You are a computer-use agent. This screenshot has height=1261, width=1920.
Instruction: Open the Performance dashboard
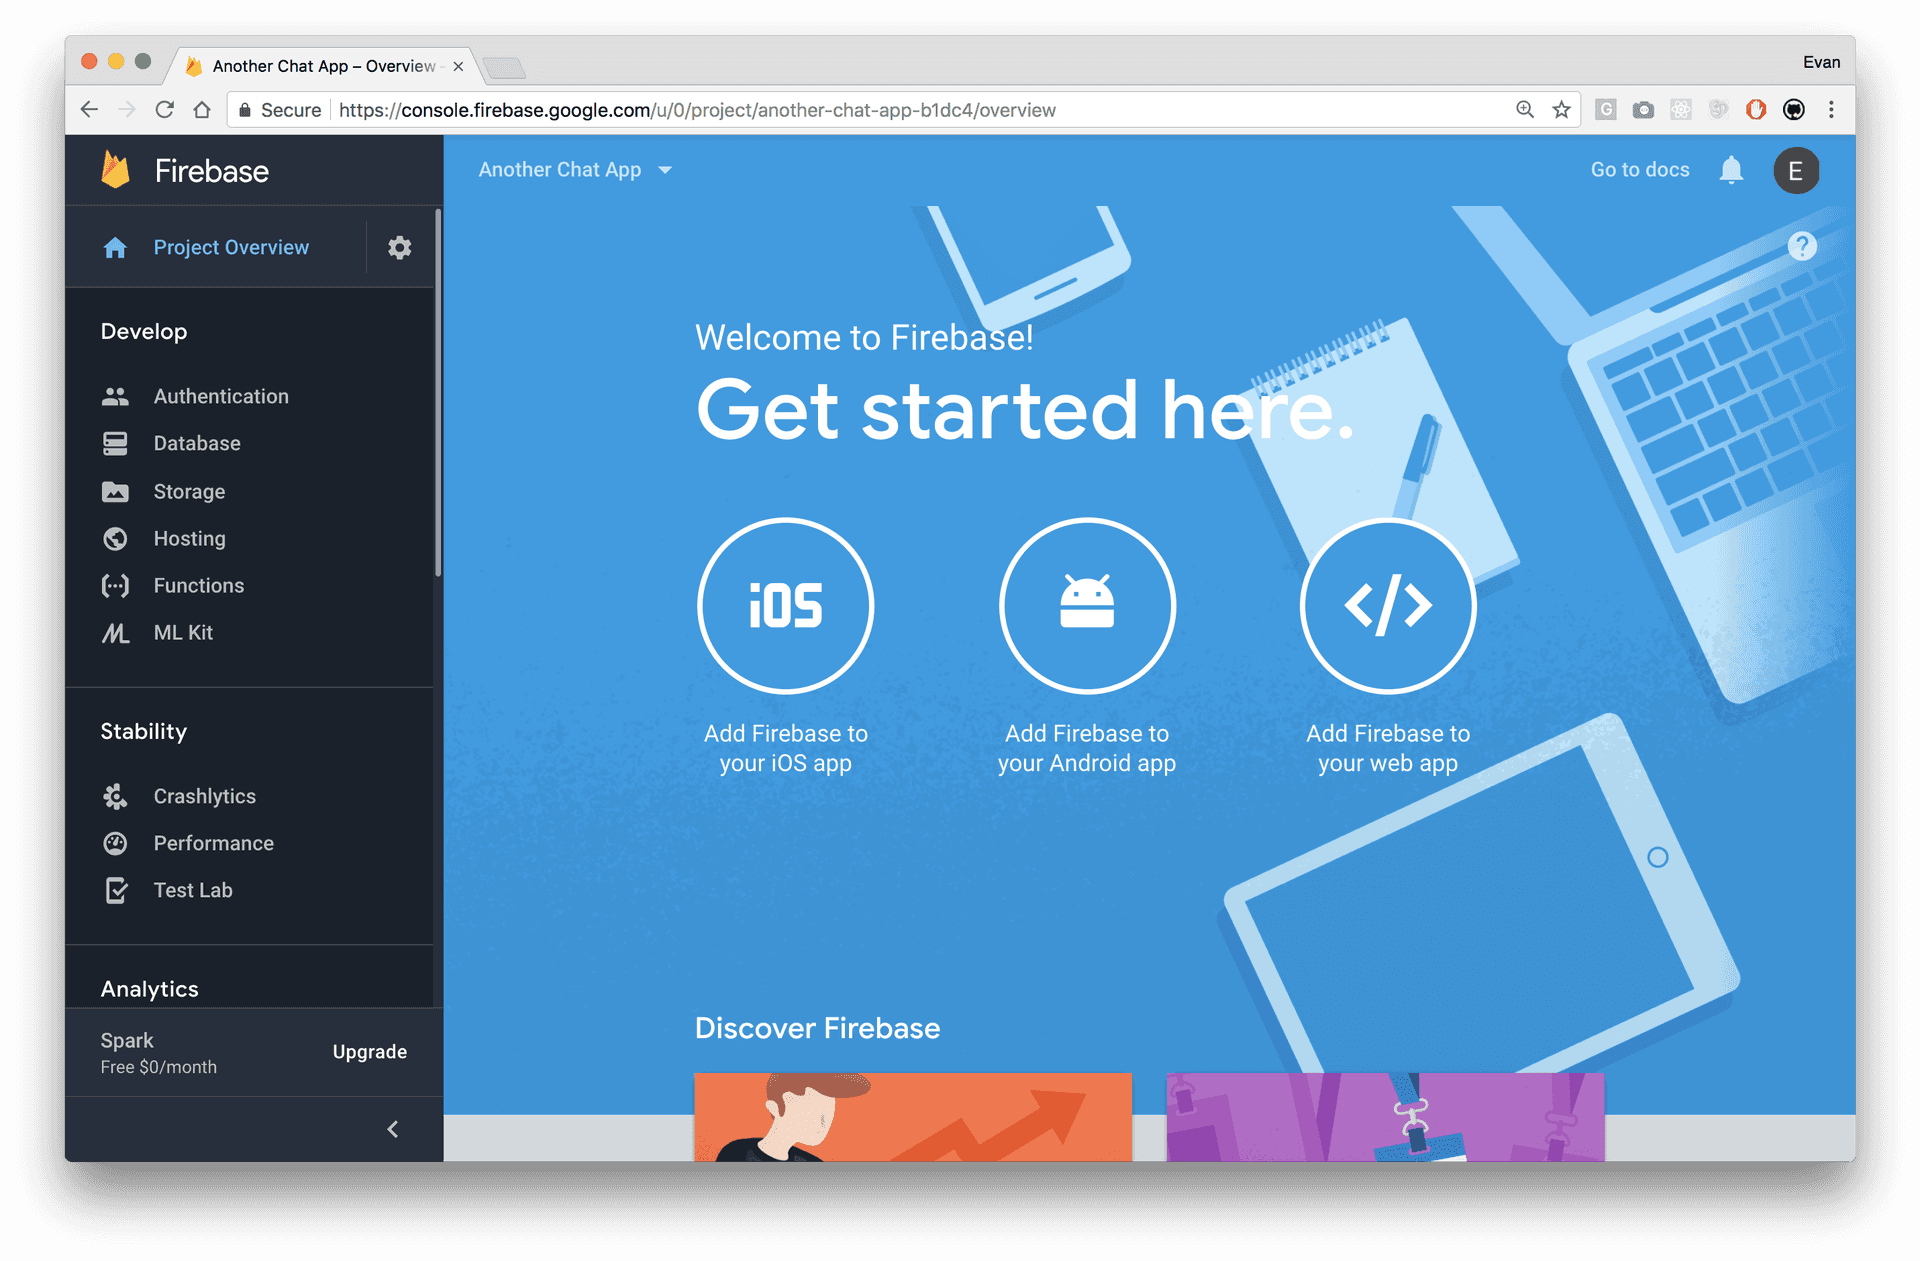[213, 843]
